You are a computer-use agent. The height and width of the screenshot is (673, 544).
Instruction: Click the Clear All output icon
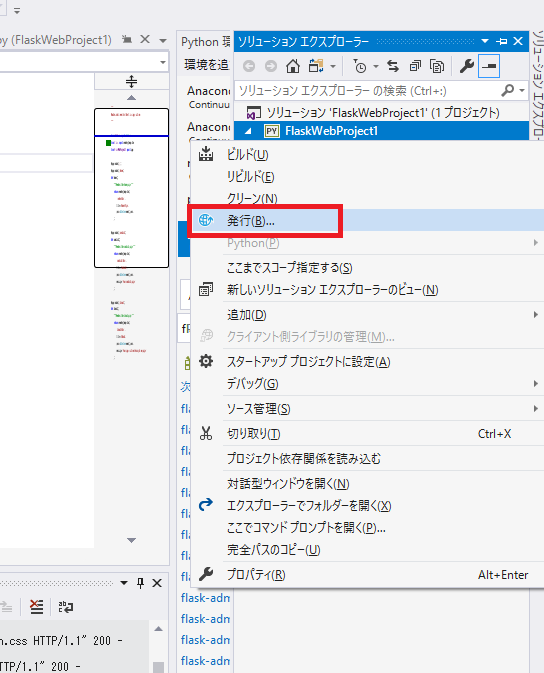click(36, 607)
